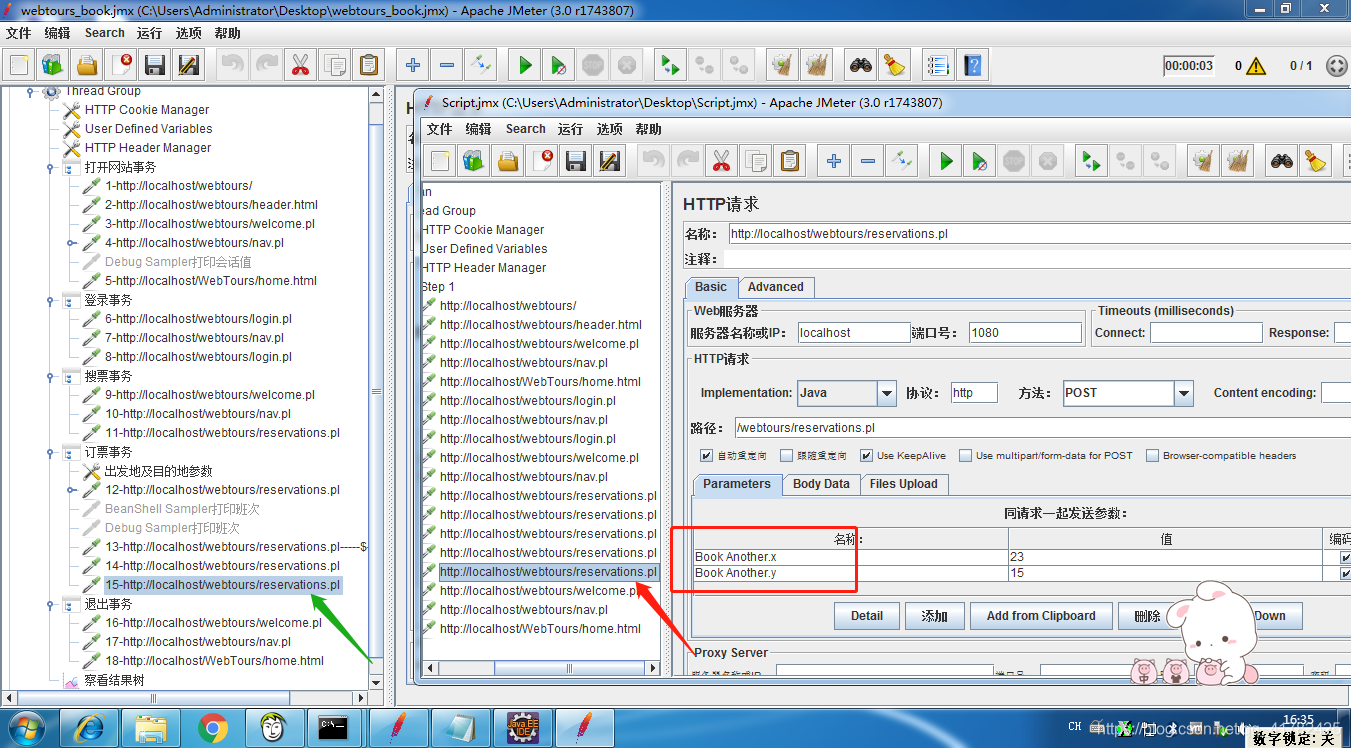Launch Google Chrome from the taskbar
The image size is (1351, 748).
pyautogui.click(x=212, y=728)
